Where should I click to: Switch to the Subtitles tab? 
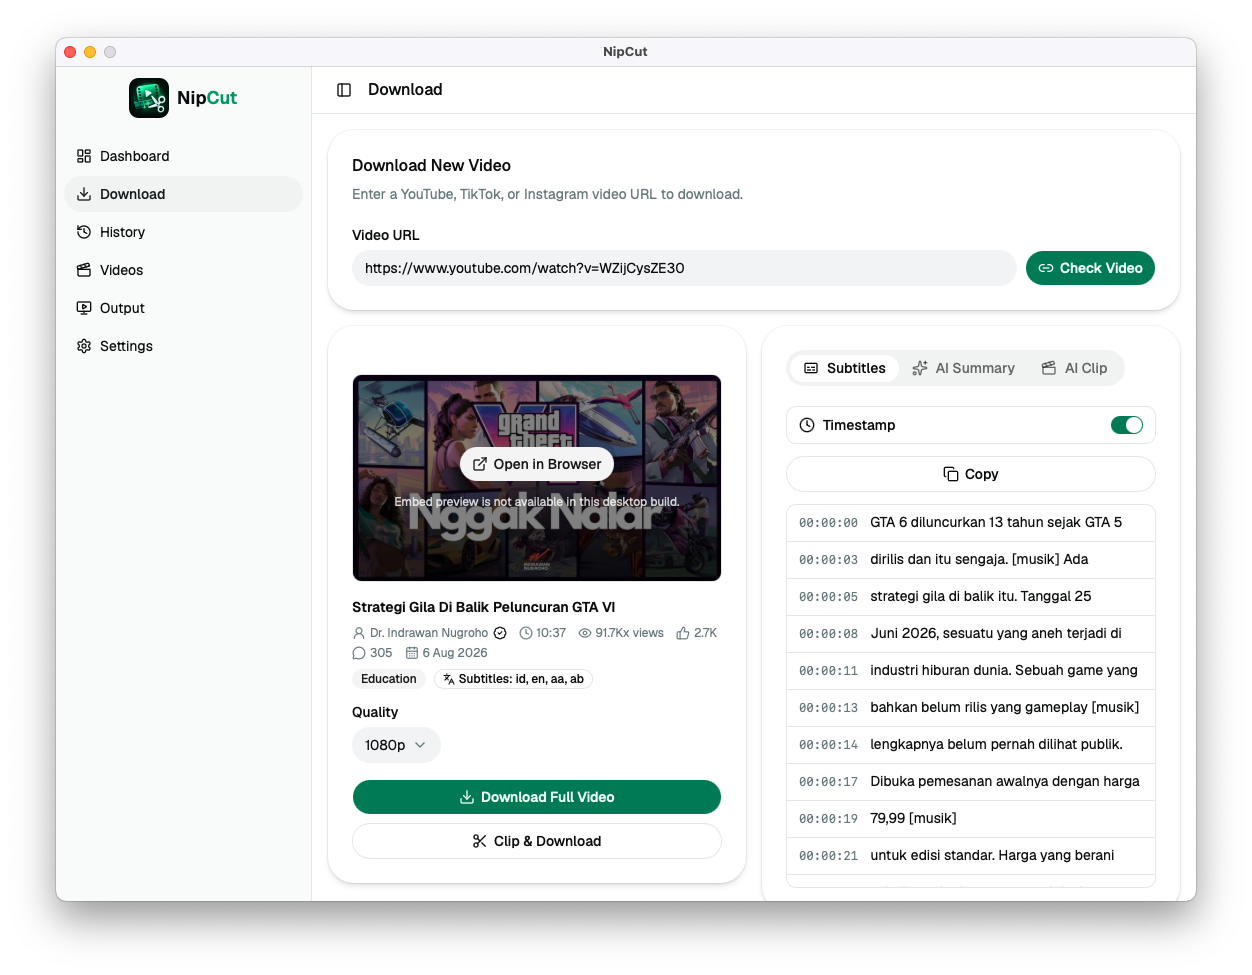pyautogui.click(x=845, y=368)
